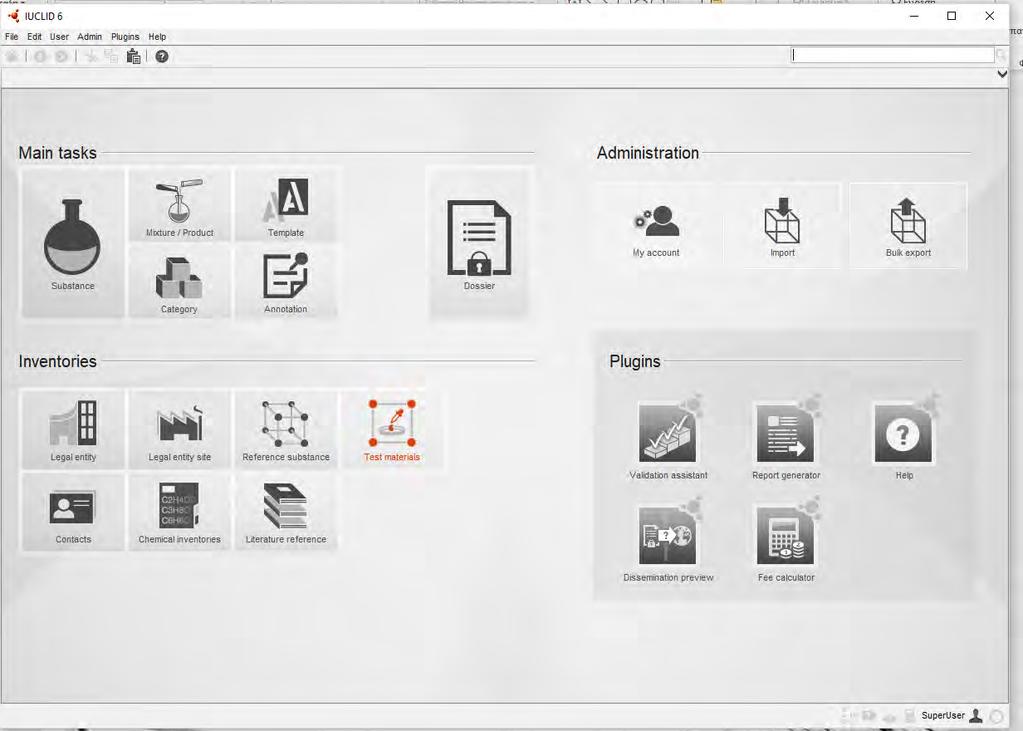Screen dimensions: 1023x731
Task: Click the home toolbar icon
Action: point(12,57)
